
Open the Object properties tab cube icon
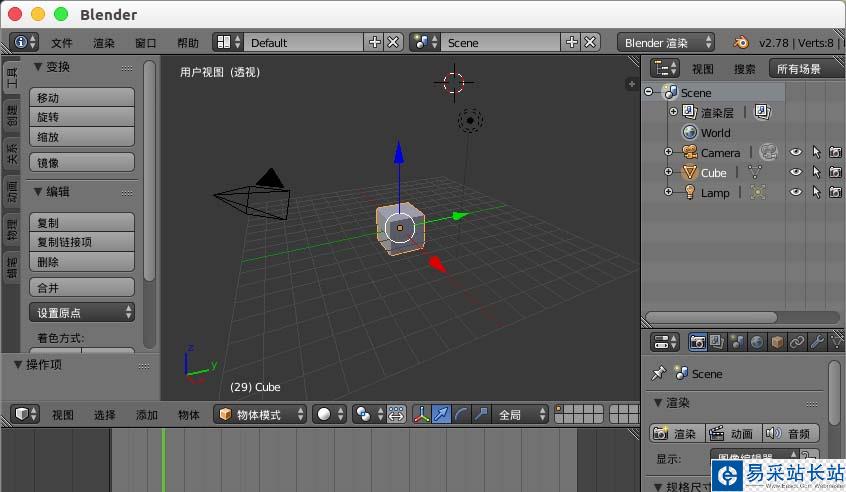tap(777, 341)
